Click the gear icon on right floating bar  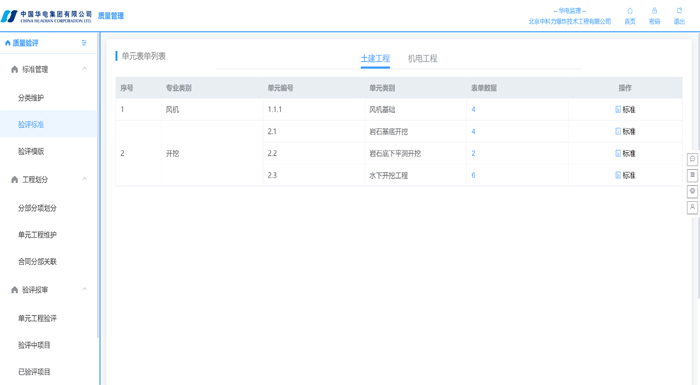[692, 191]
